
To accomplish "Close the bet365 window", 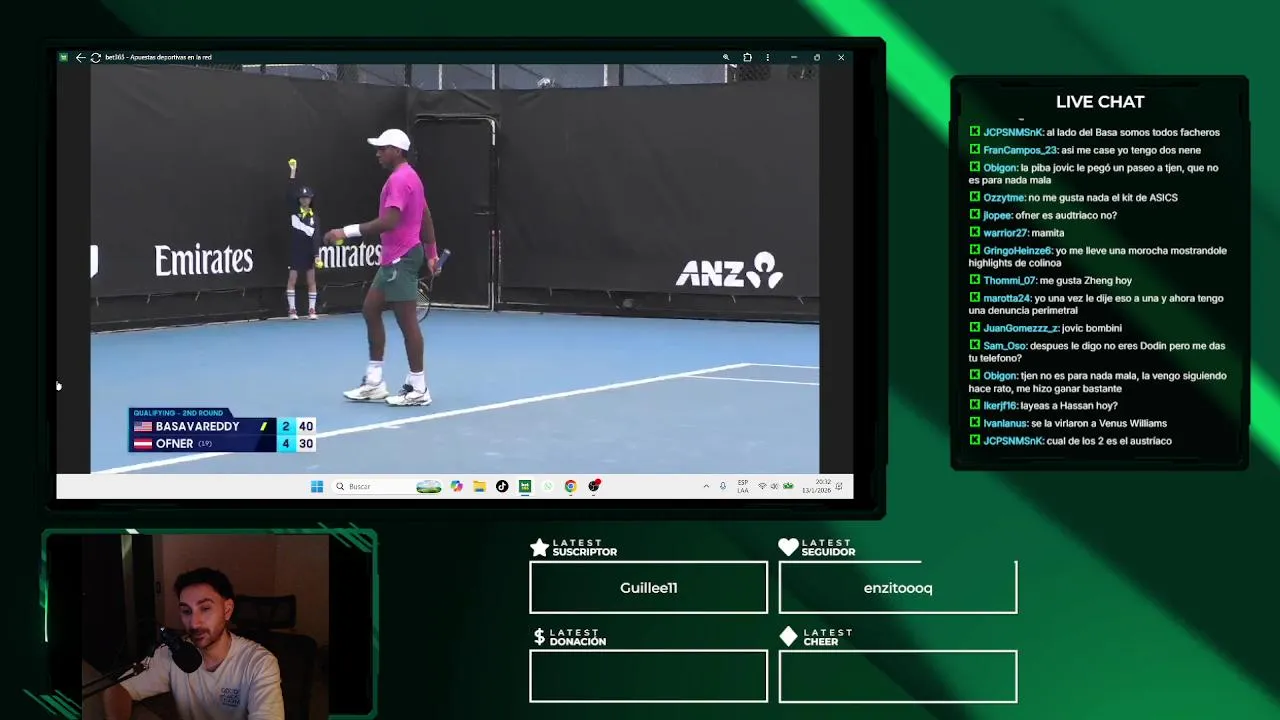I will tap(841, 57).
